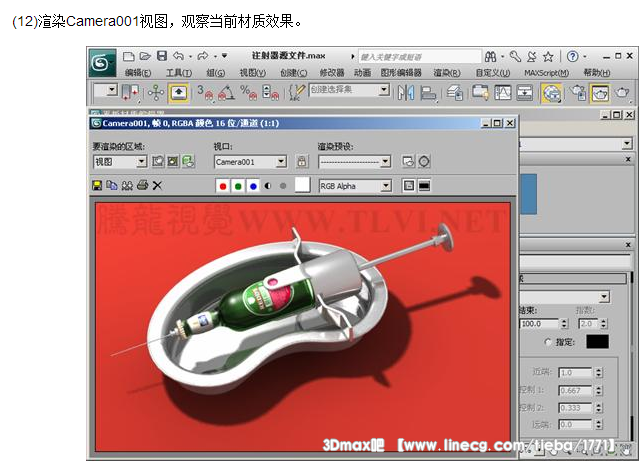Open the key icon for the subscription center
644x462 pixels.
[x=515, y=56]
